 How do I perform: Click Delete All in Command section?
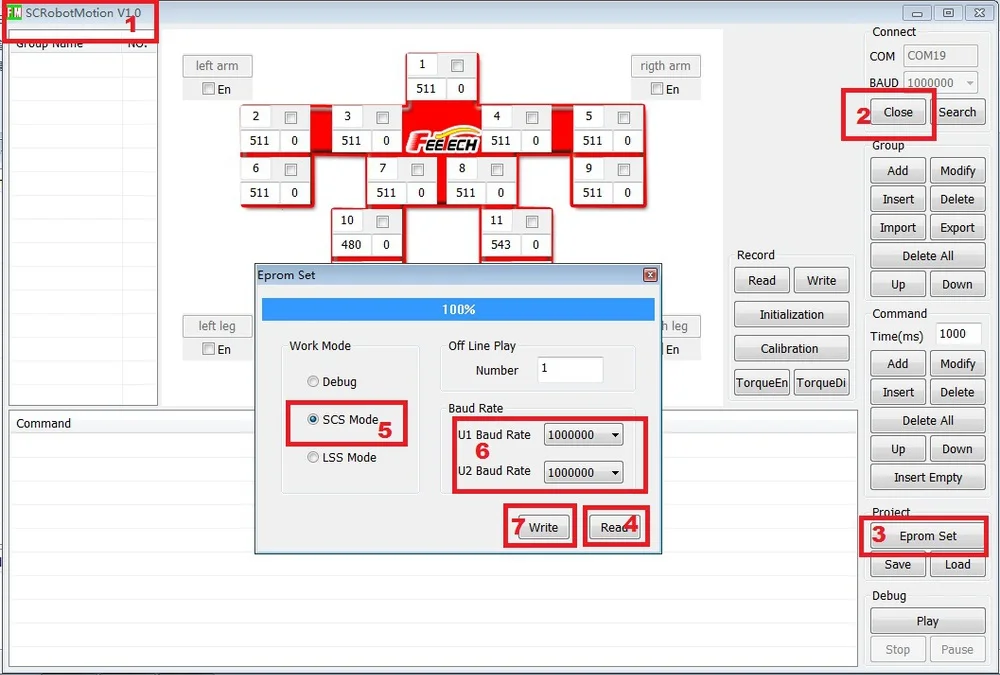pyautogui.click(x=928, y=420)
